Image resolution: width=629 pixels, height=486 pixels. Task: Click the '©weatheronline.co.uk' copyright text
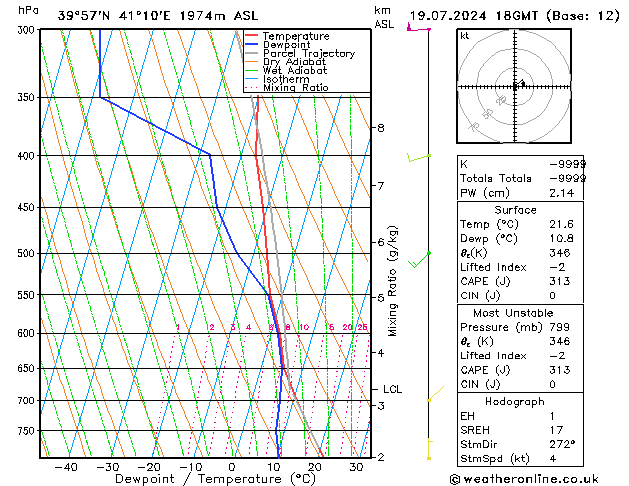pos(524,479)
